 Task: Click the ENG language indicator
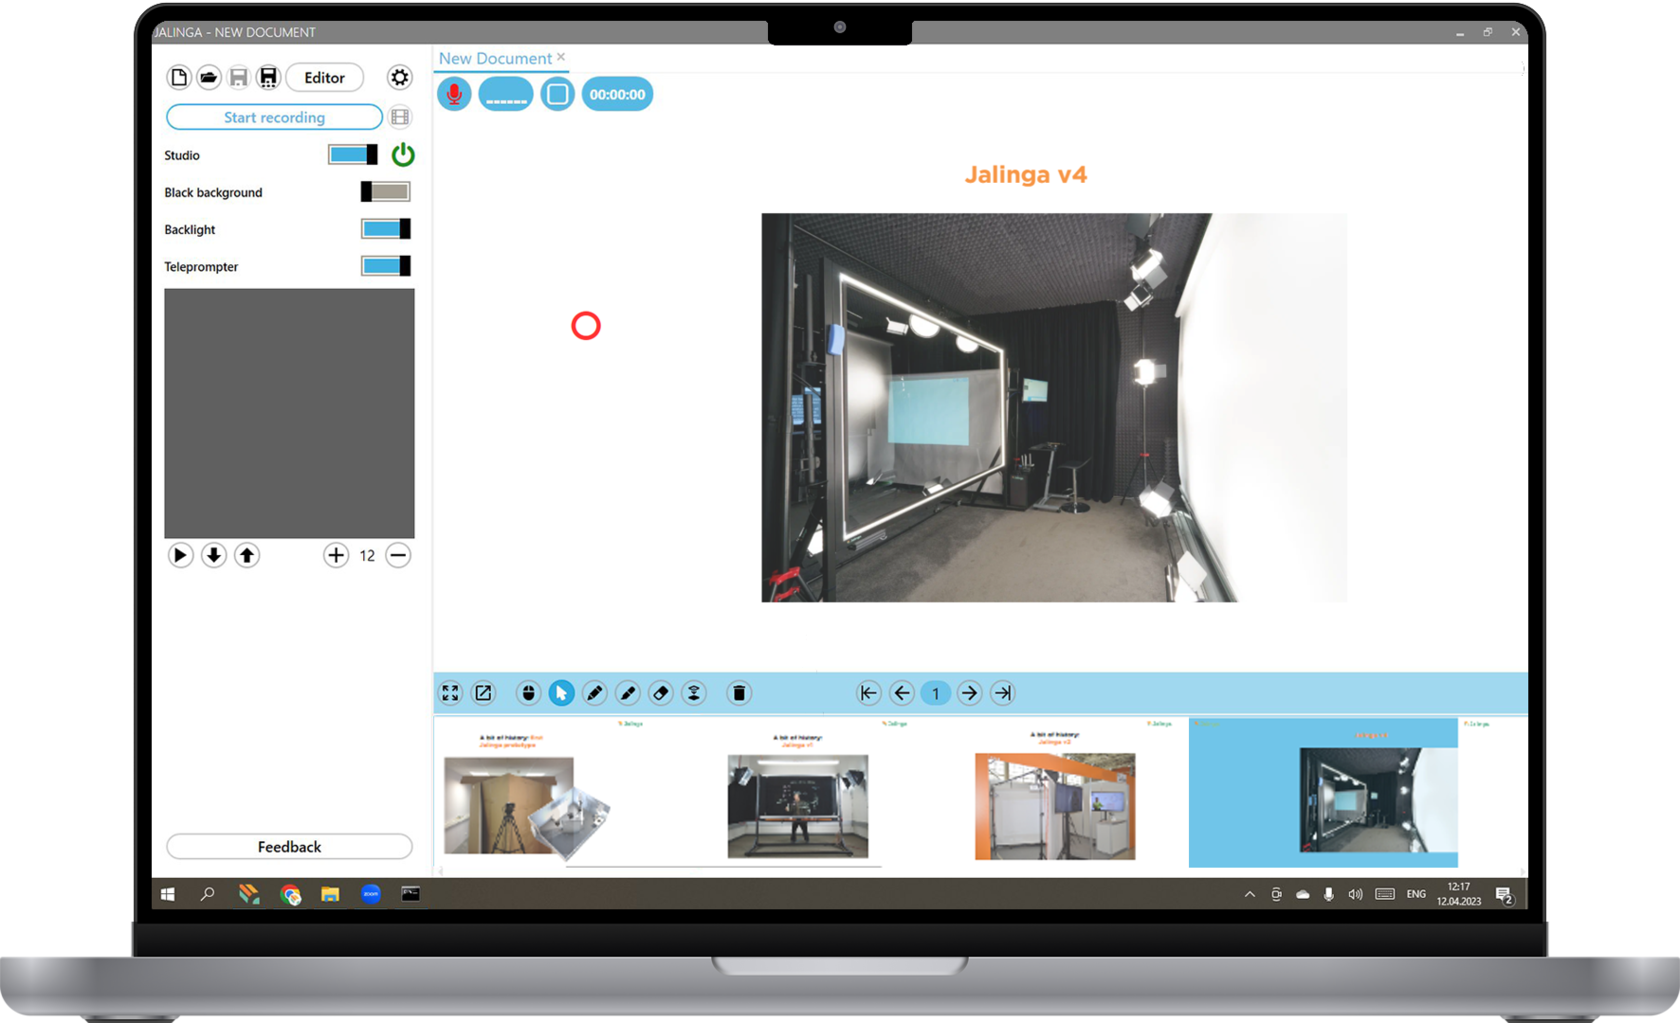[x=1416, y=894]
